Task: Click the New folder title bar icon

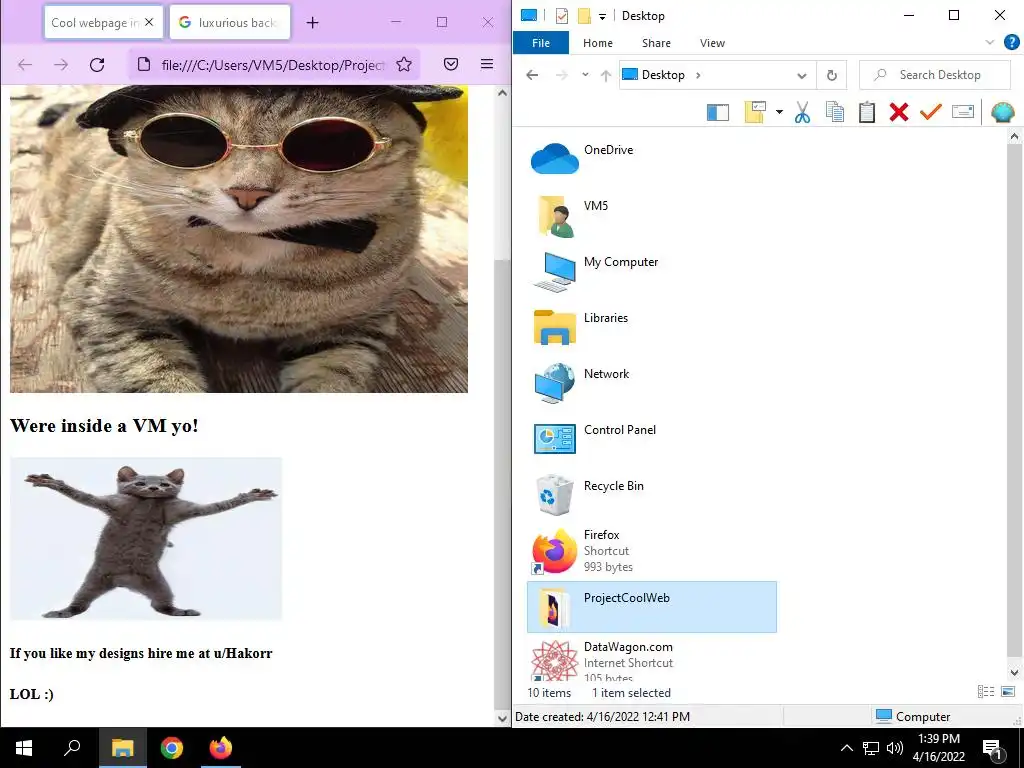Action: pyautogui.click(x=584, y=16)
